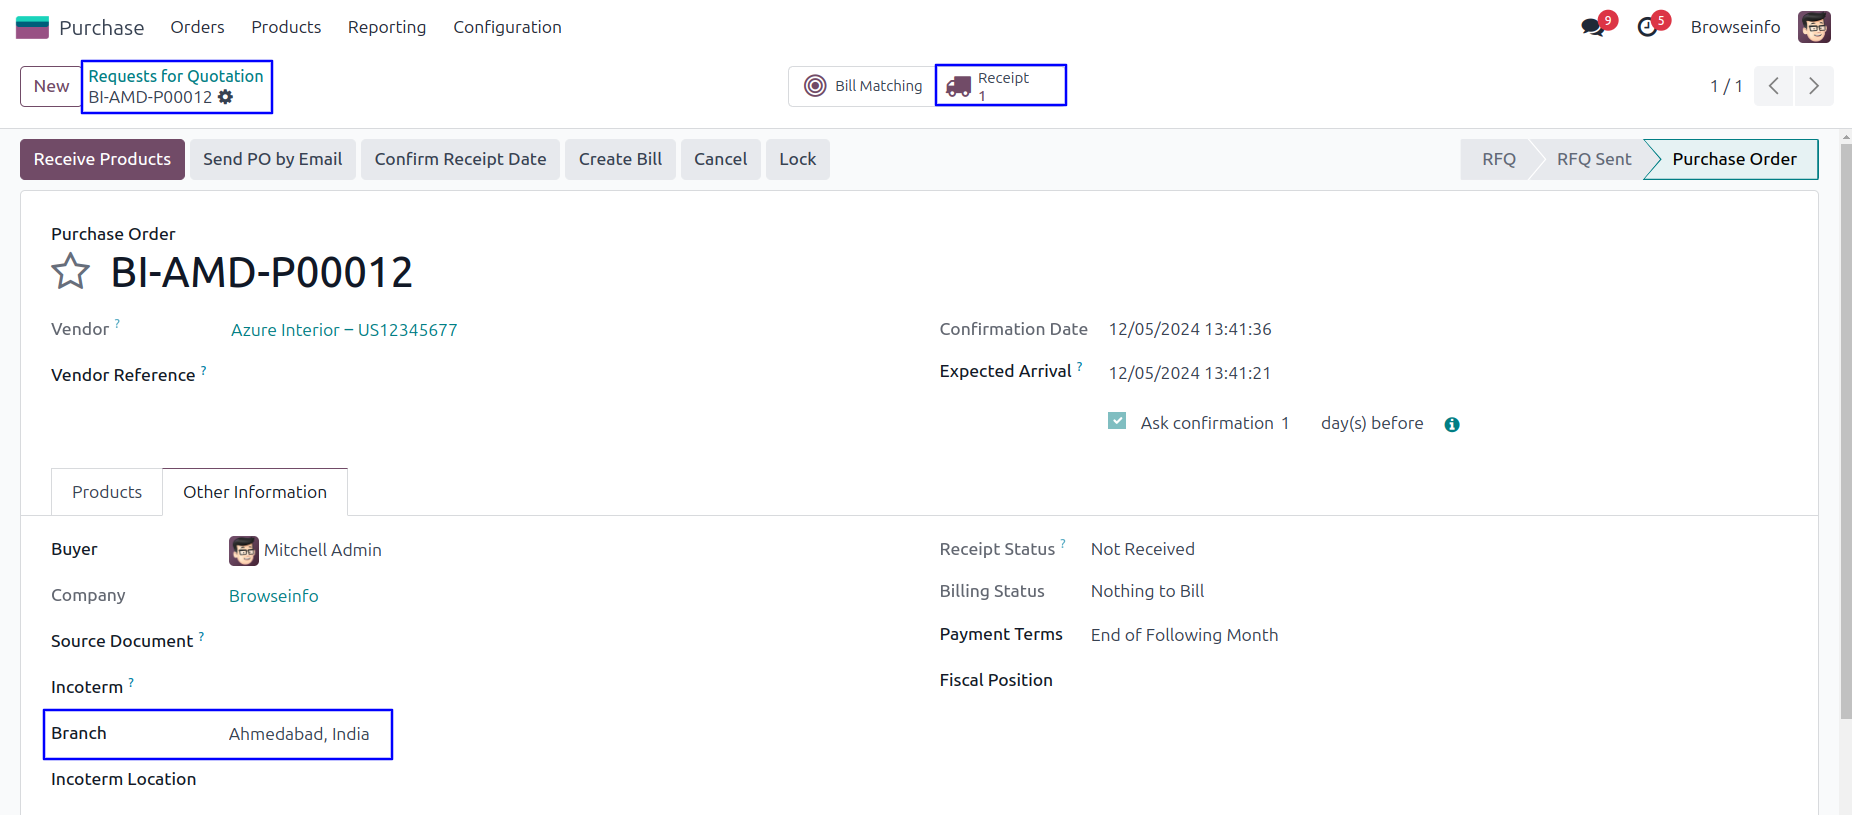Viewport: 1852px width, 815px height.
Task: Select the RFQ status stage
Action: tap(1498, 159)
